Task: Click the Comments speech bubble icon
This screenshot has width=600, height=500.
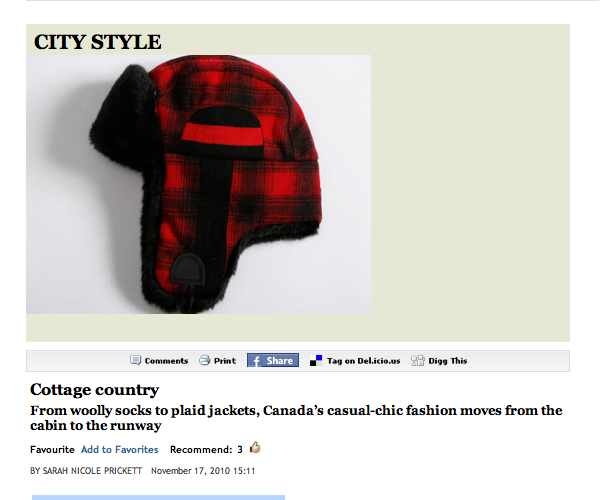Action: point(135,360)
